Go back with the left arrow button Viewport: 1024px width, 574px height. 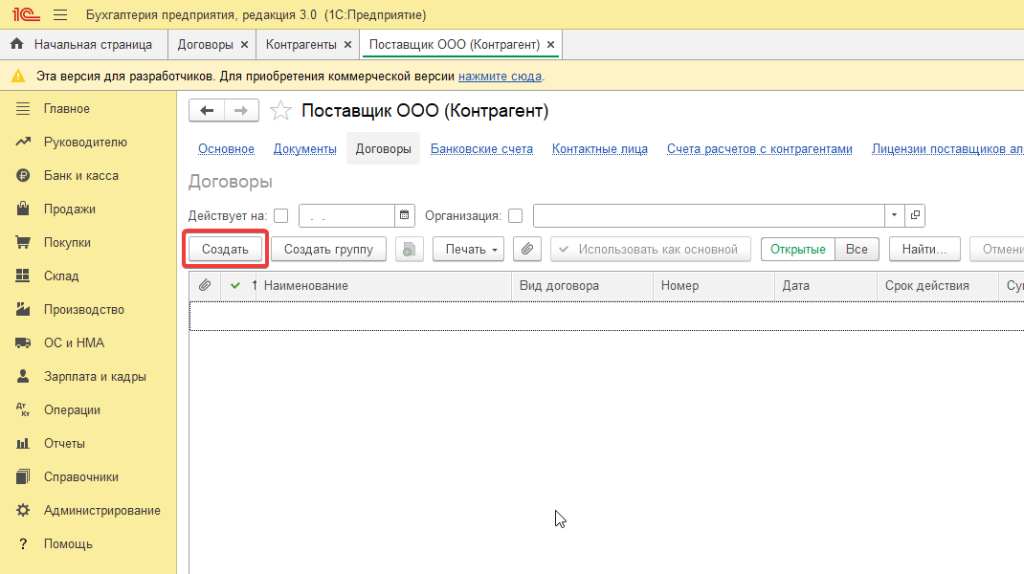[207, 110]
